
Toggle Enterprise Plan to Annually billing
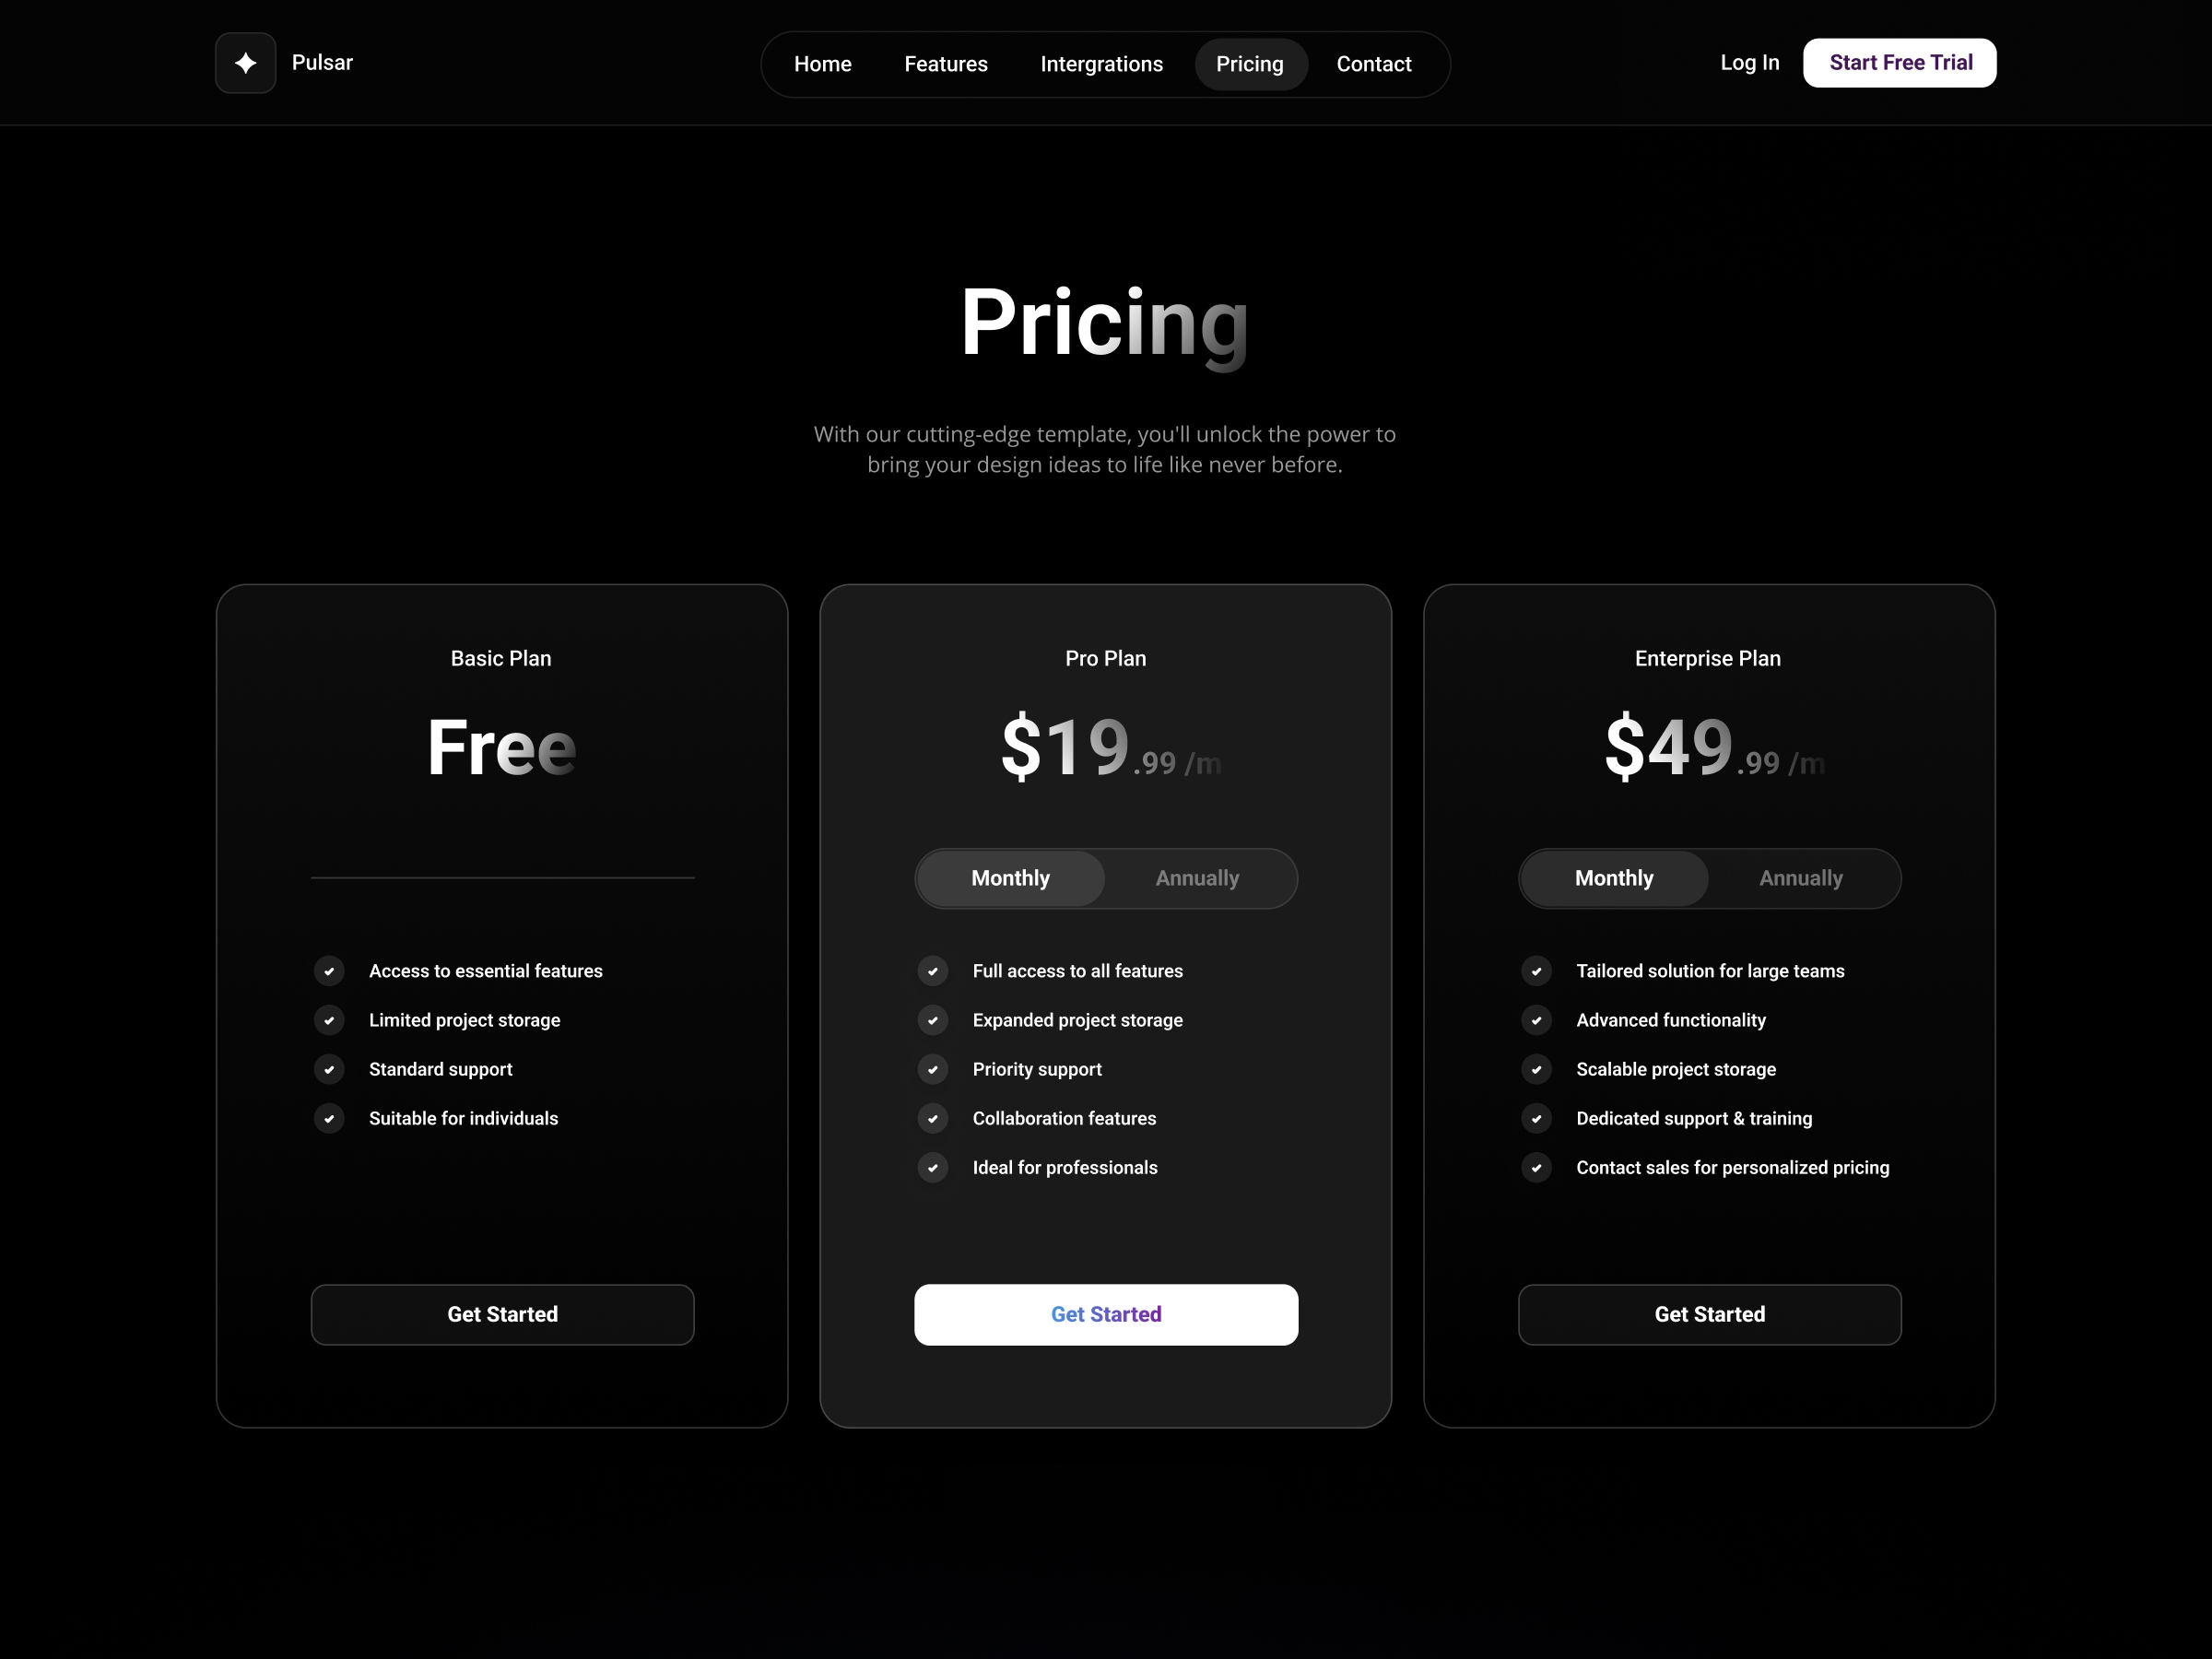click(x=1801, y=877)
